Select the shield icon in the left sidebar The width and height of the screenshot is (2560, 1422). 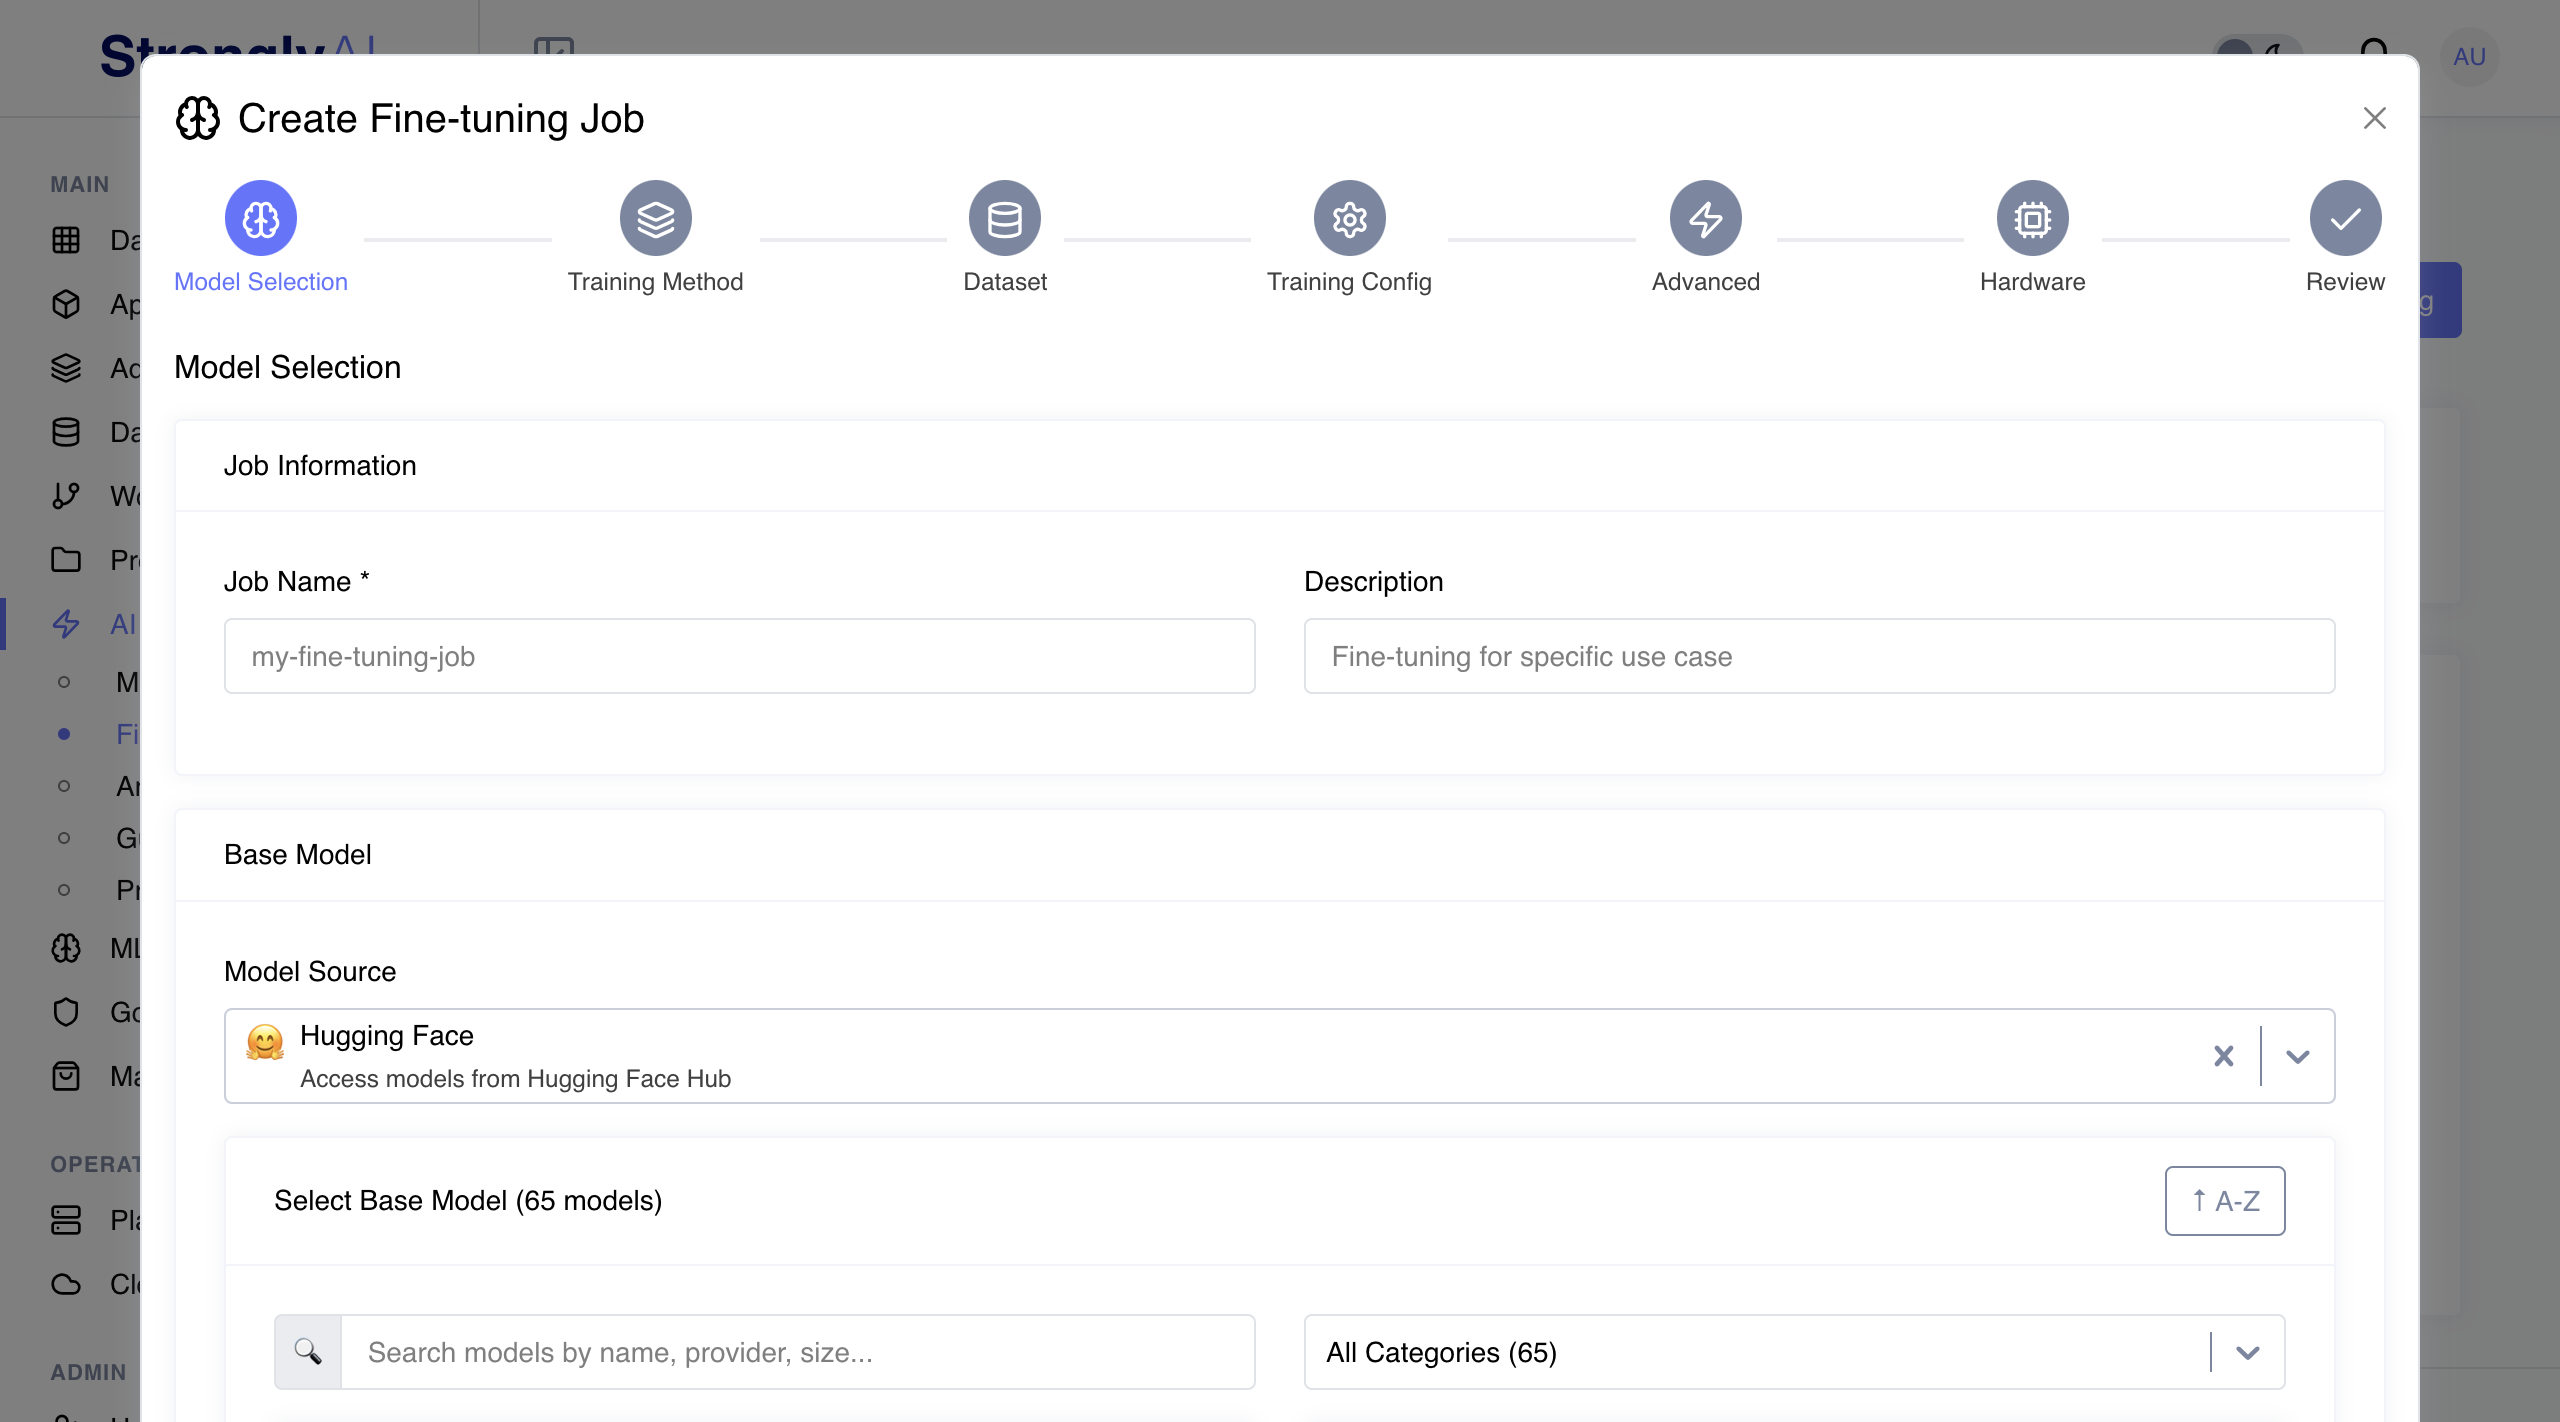[66, 1012]
